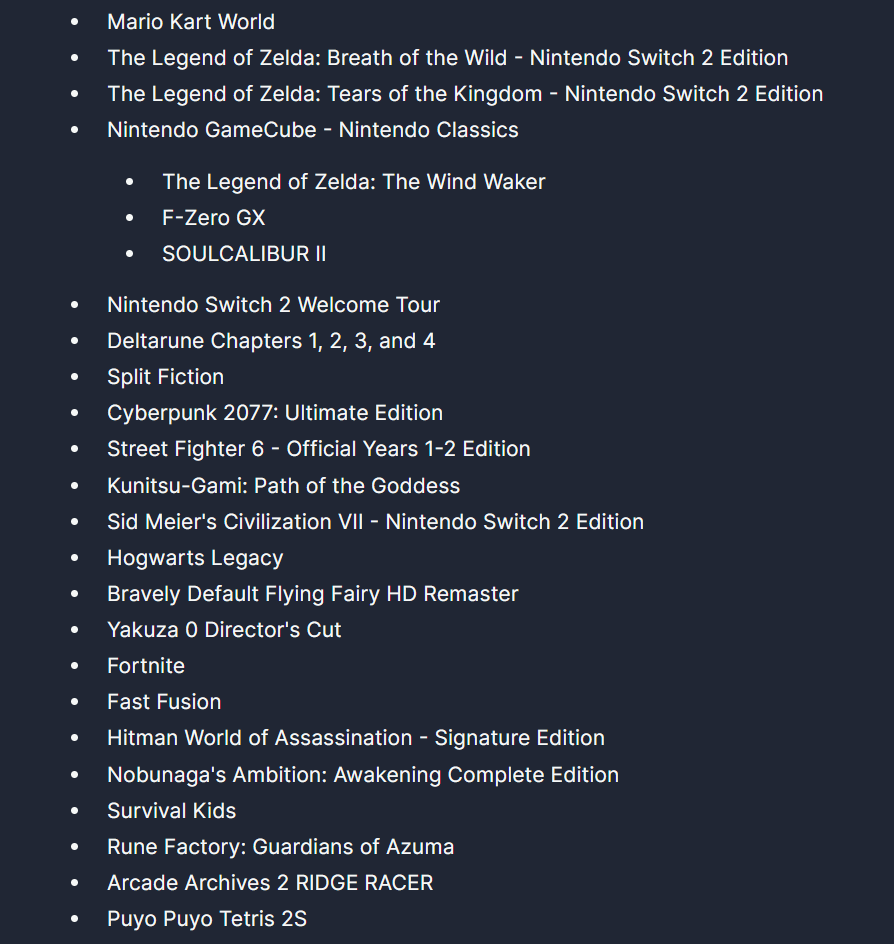
Task: Click Bravely Default Flying Fairy HD Remaster
Action: [x=312, y=594]
